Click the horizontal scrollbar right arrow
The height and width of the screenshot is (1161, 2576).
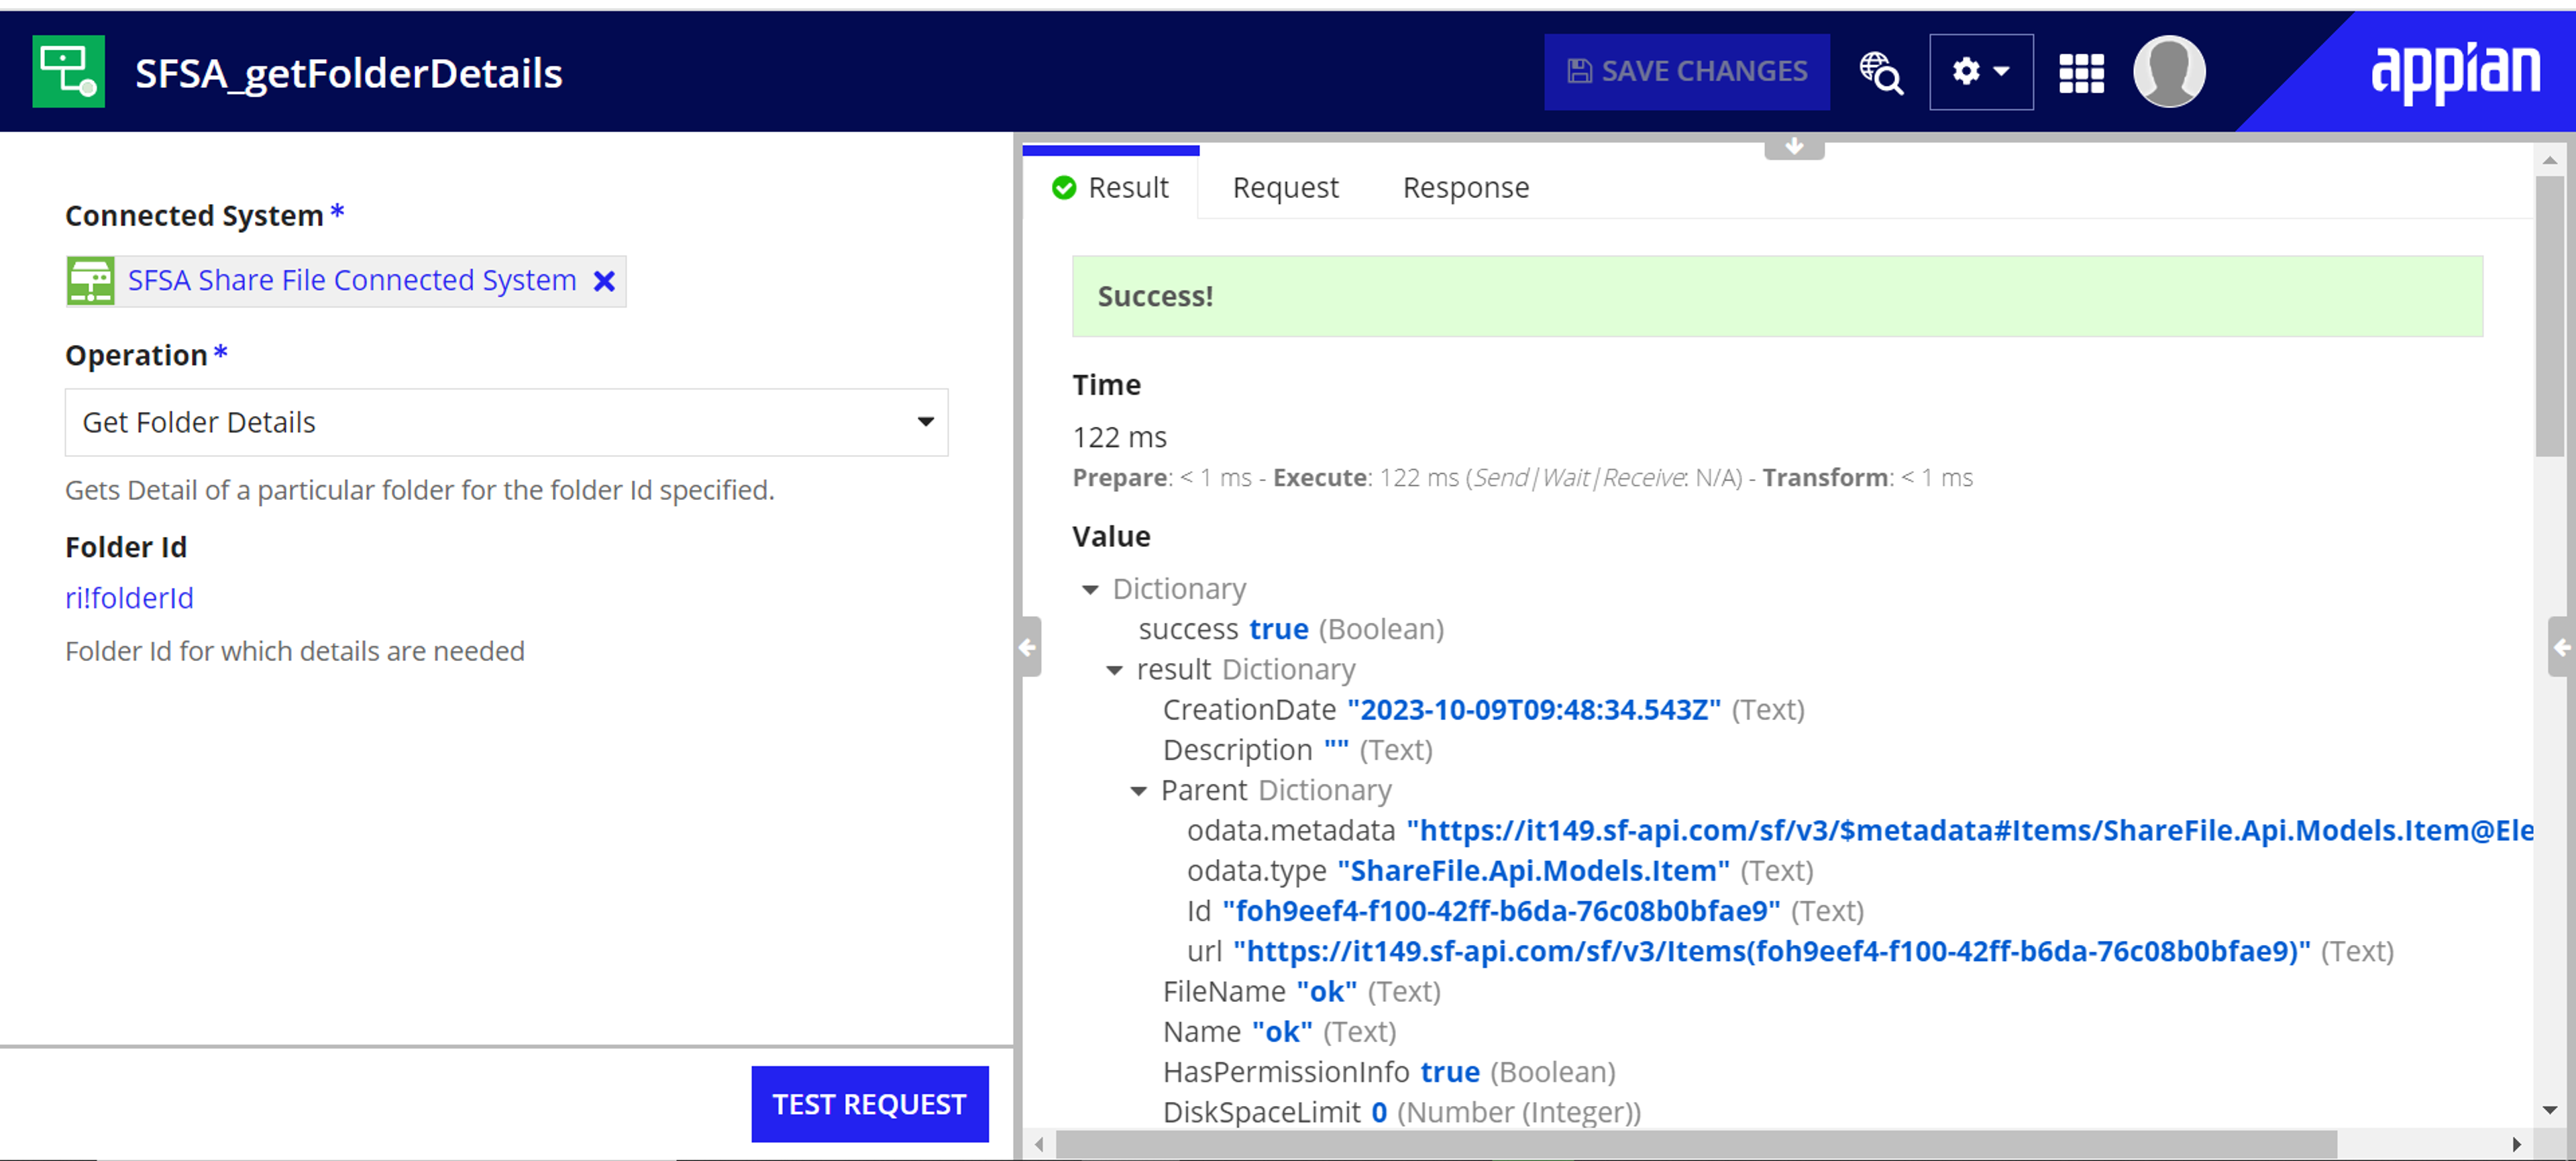click(2516, 1143)
